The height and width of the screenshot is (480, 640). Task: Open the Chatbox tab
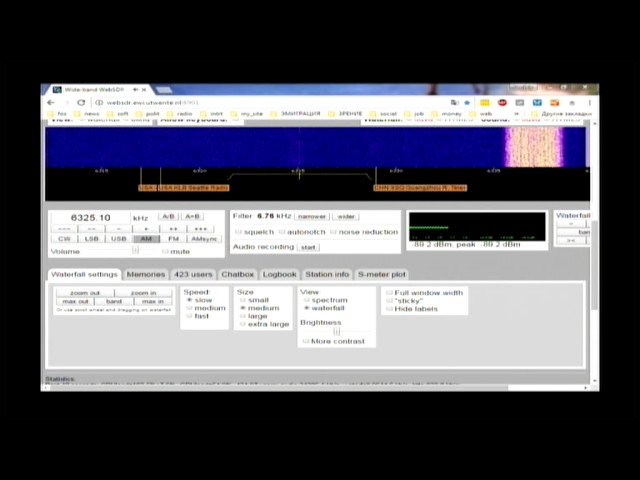[238, 275]
